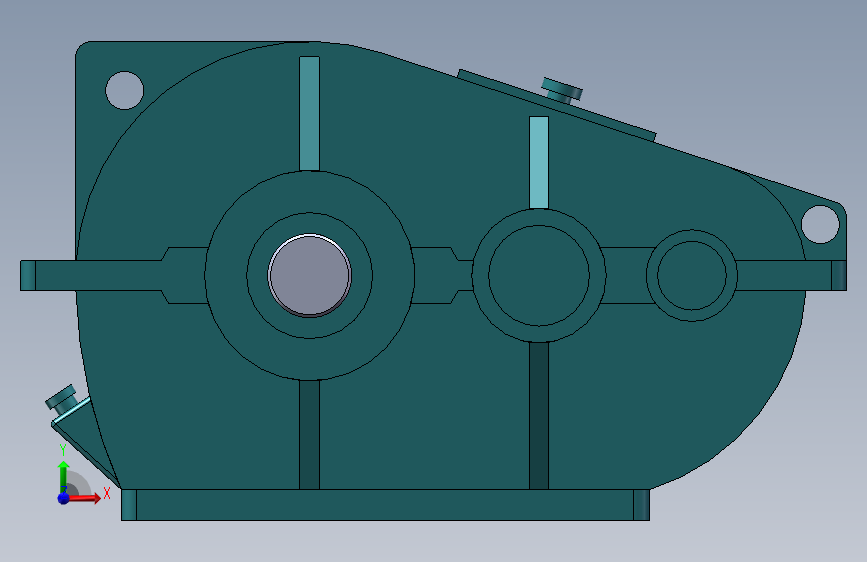Click the green Y axis arrow of the triad

(x=64, y=475)
